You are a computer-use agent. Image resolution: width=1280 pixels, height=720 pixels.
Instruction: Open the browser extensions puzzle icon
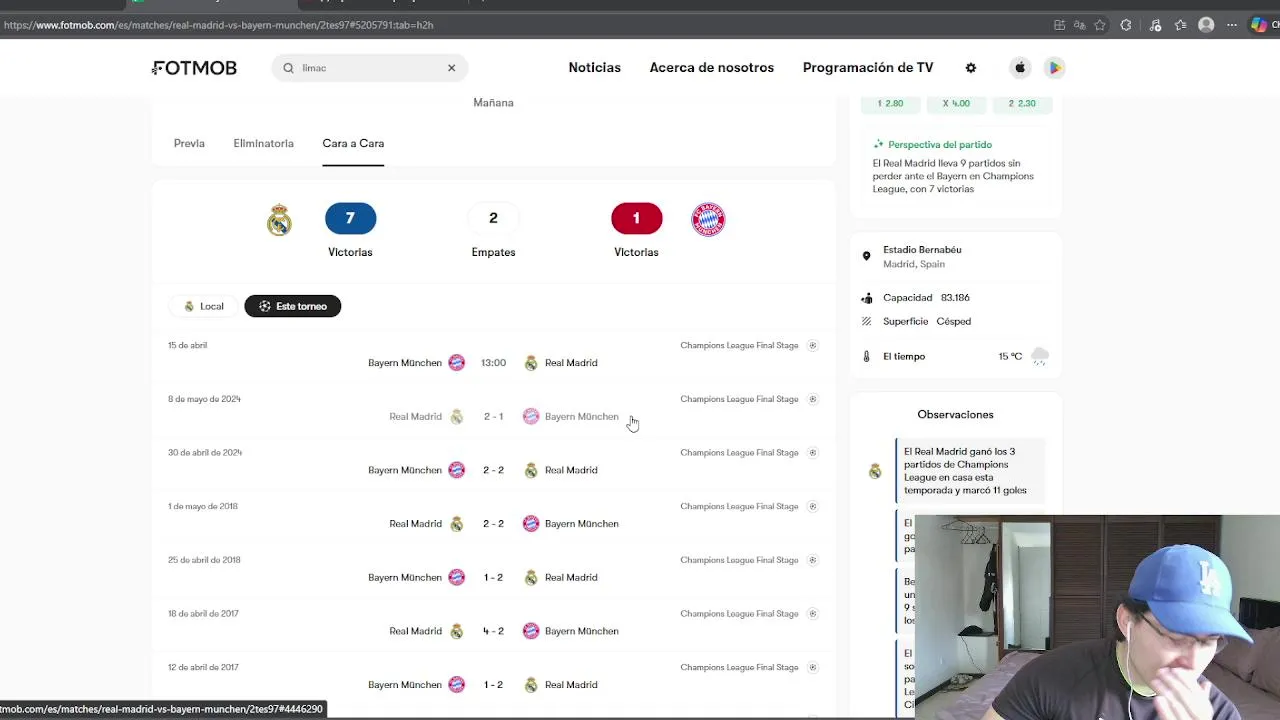pyautogui.click(x=1126, y=25)
